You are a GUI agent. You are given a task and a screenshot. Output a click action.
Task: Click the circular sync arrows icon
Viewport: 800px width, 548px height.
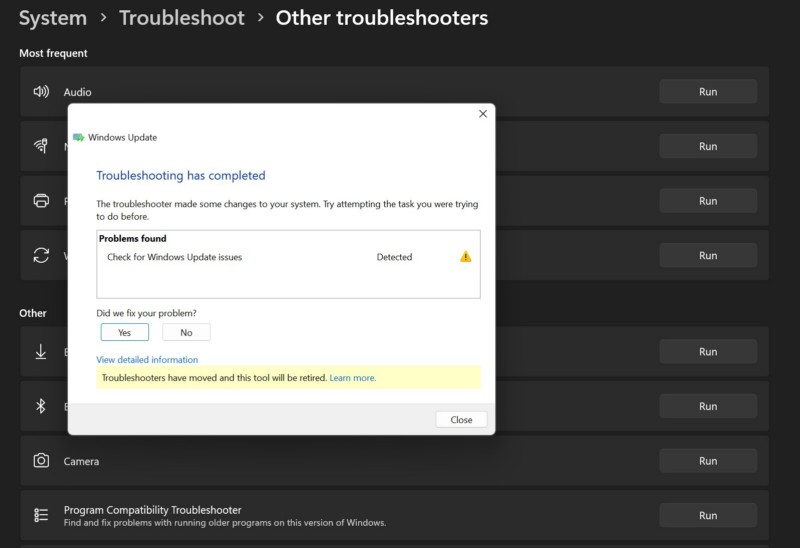click(41, 256)
